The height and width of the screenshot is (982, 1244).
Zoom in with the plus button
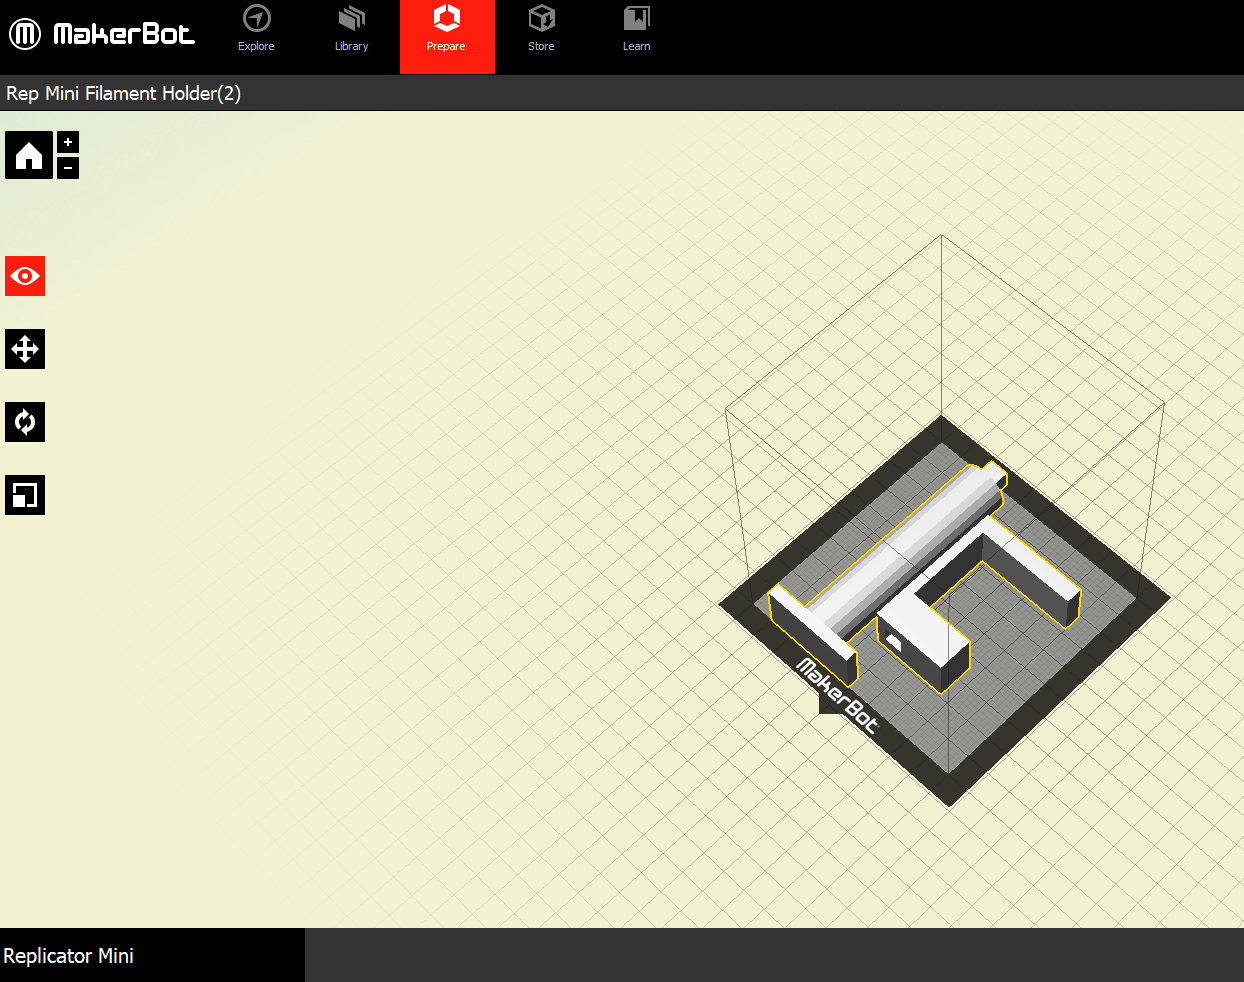68,142
